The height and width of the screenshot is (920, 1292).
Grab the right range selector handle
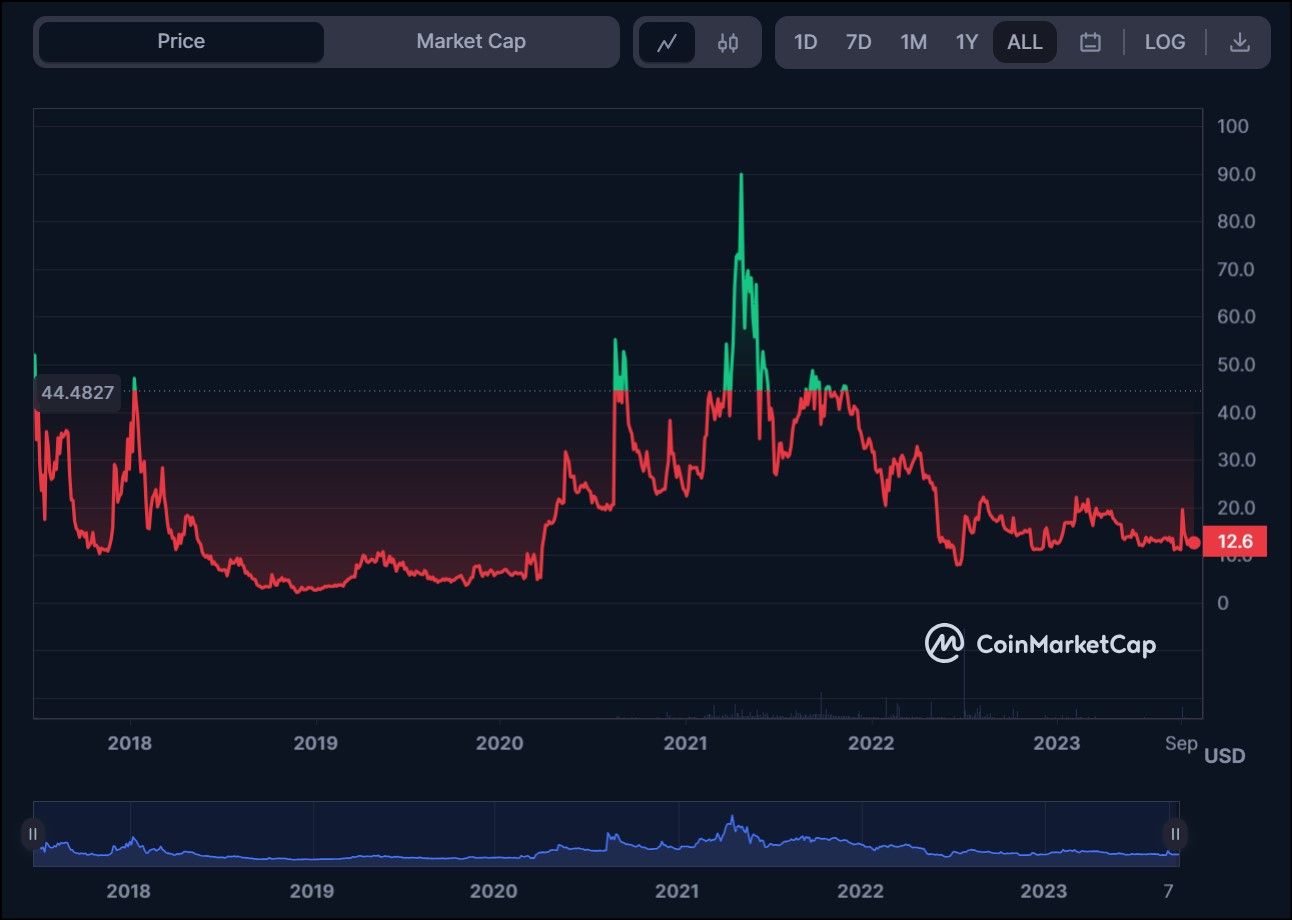click(1176, 834)
